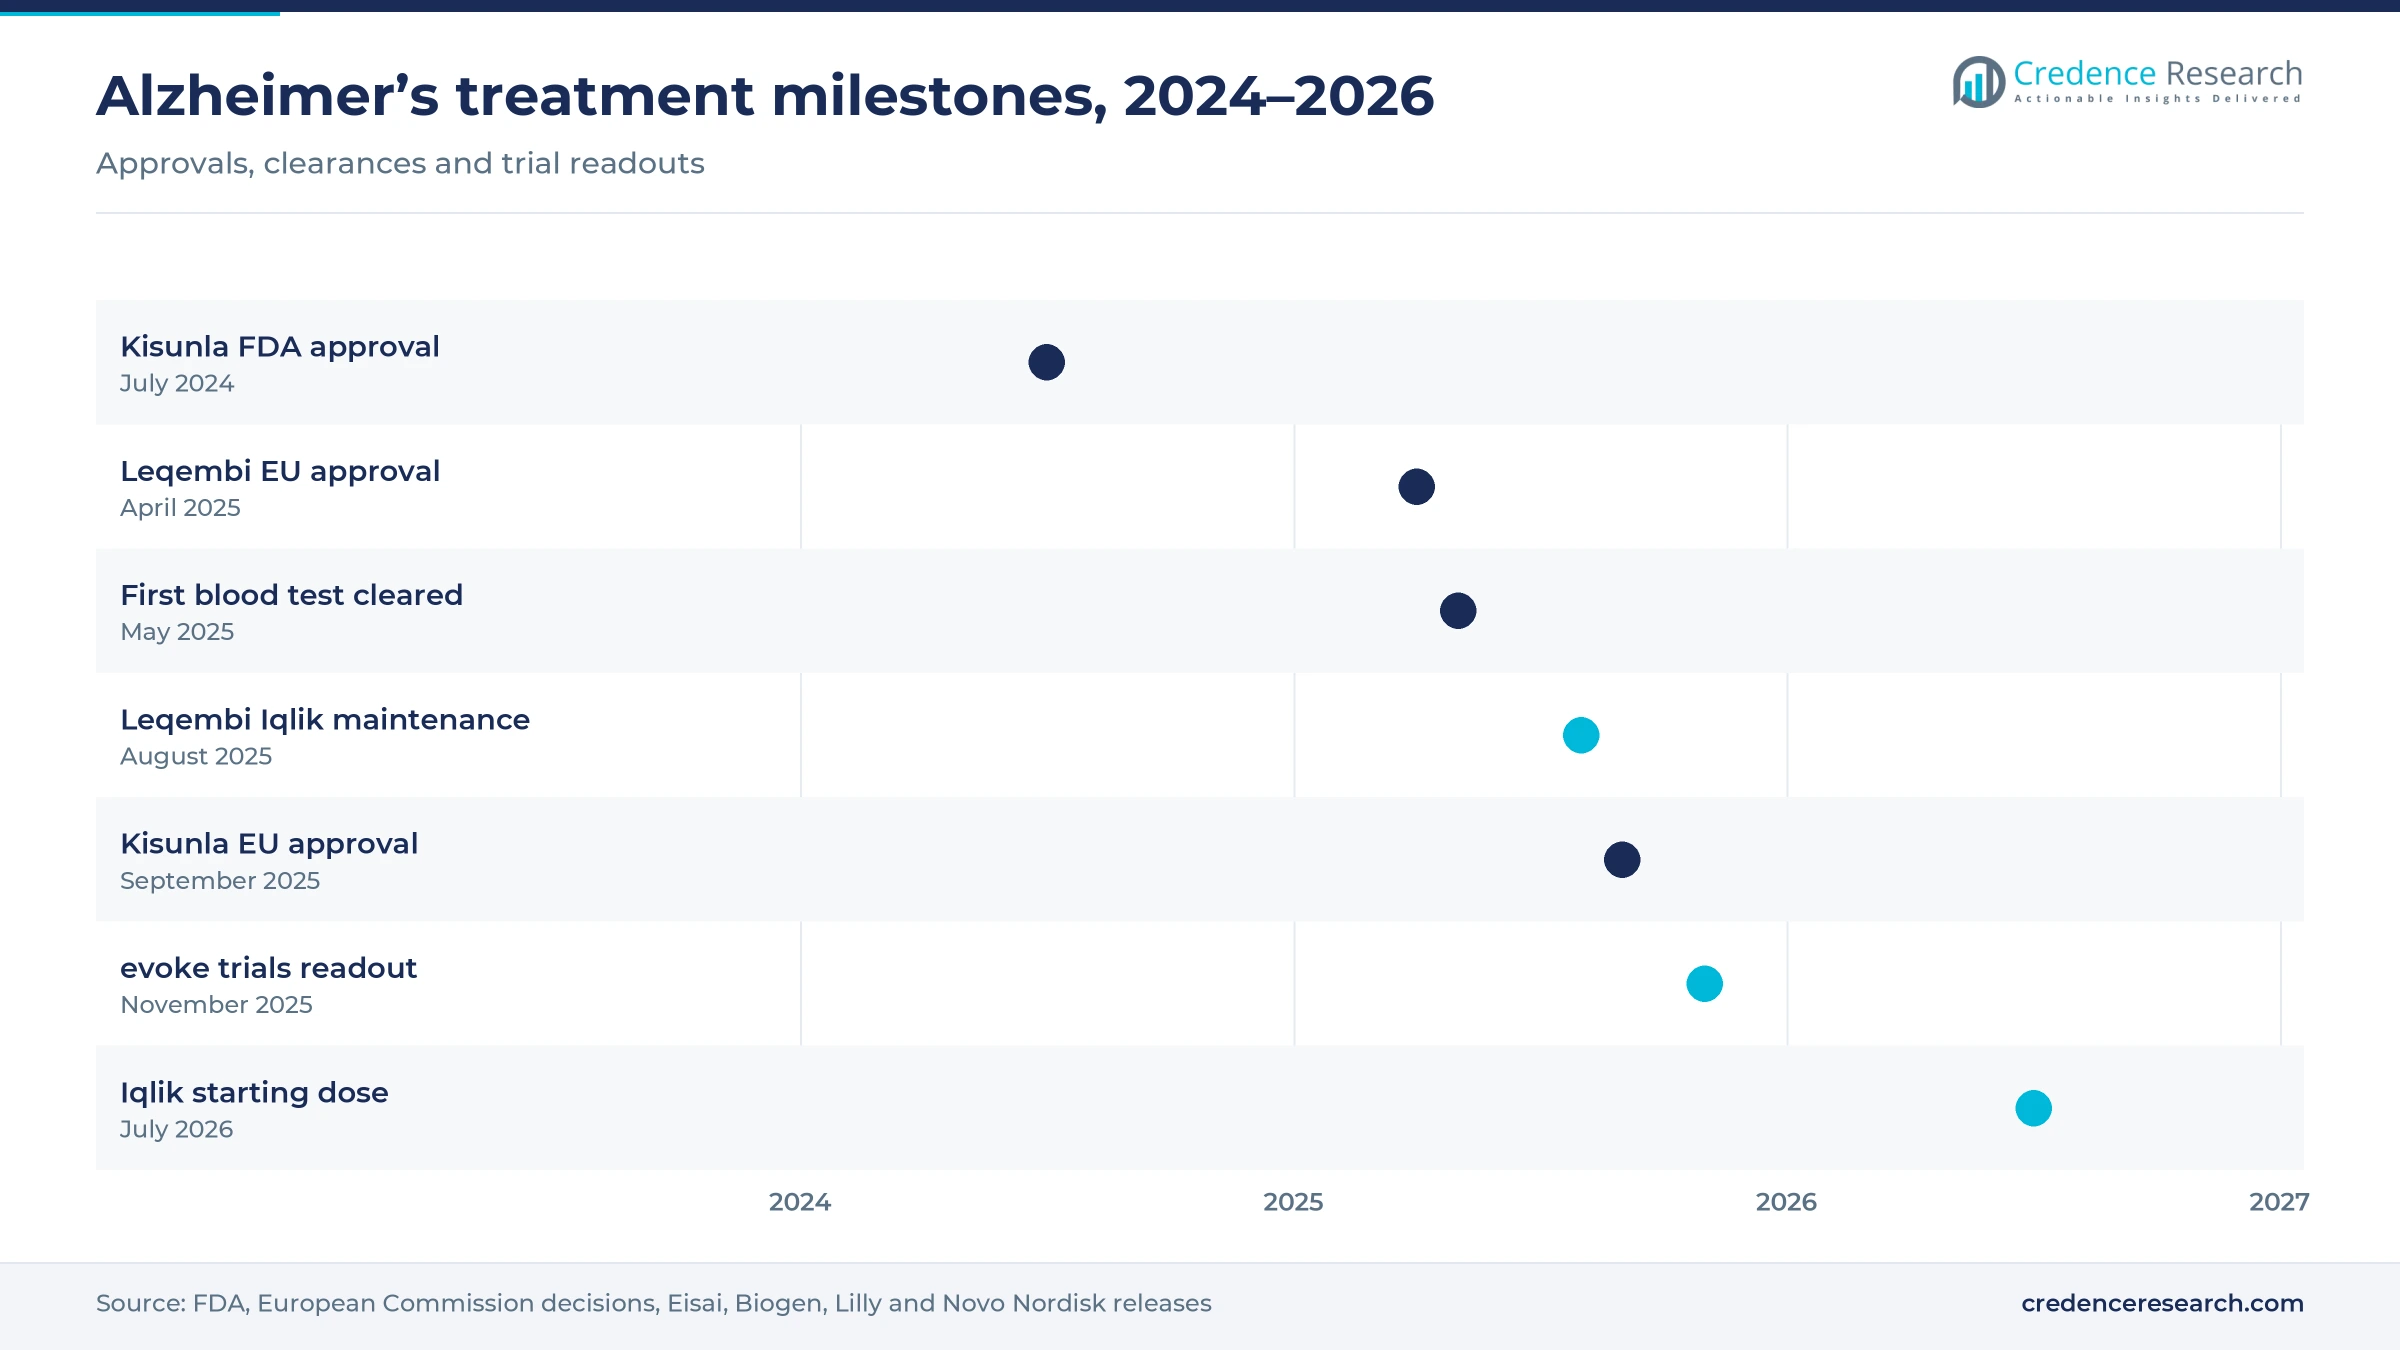Click the 2027 axis label
This screenshot has height=1350, width=2400.
point(2279,1202)
